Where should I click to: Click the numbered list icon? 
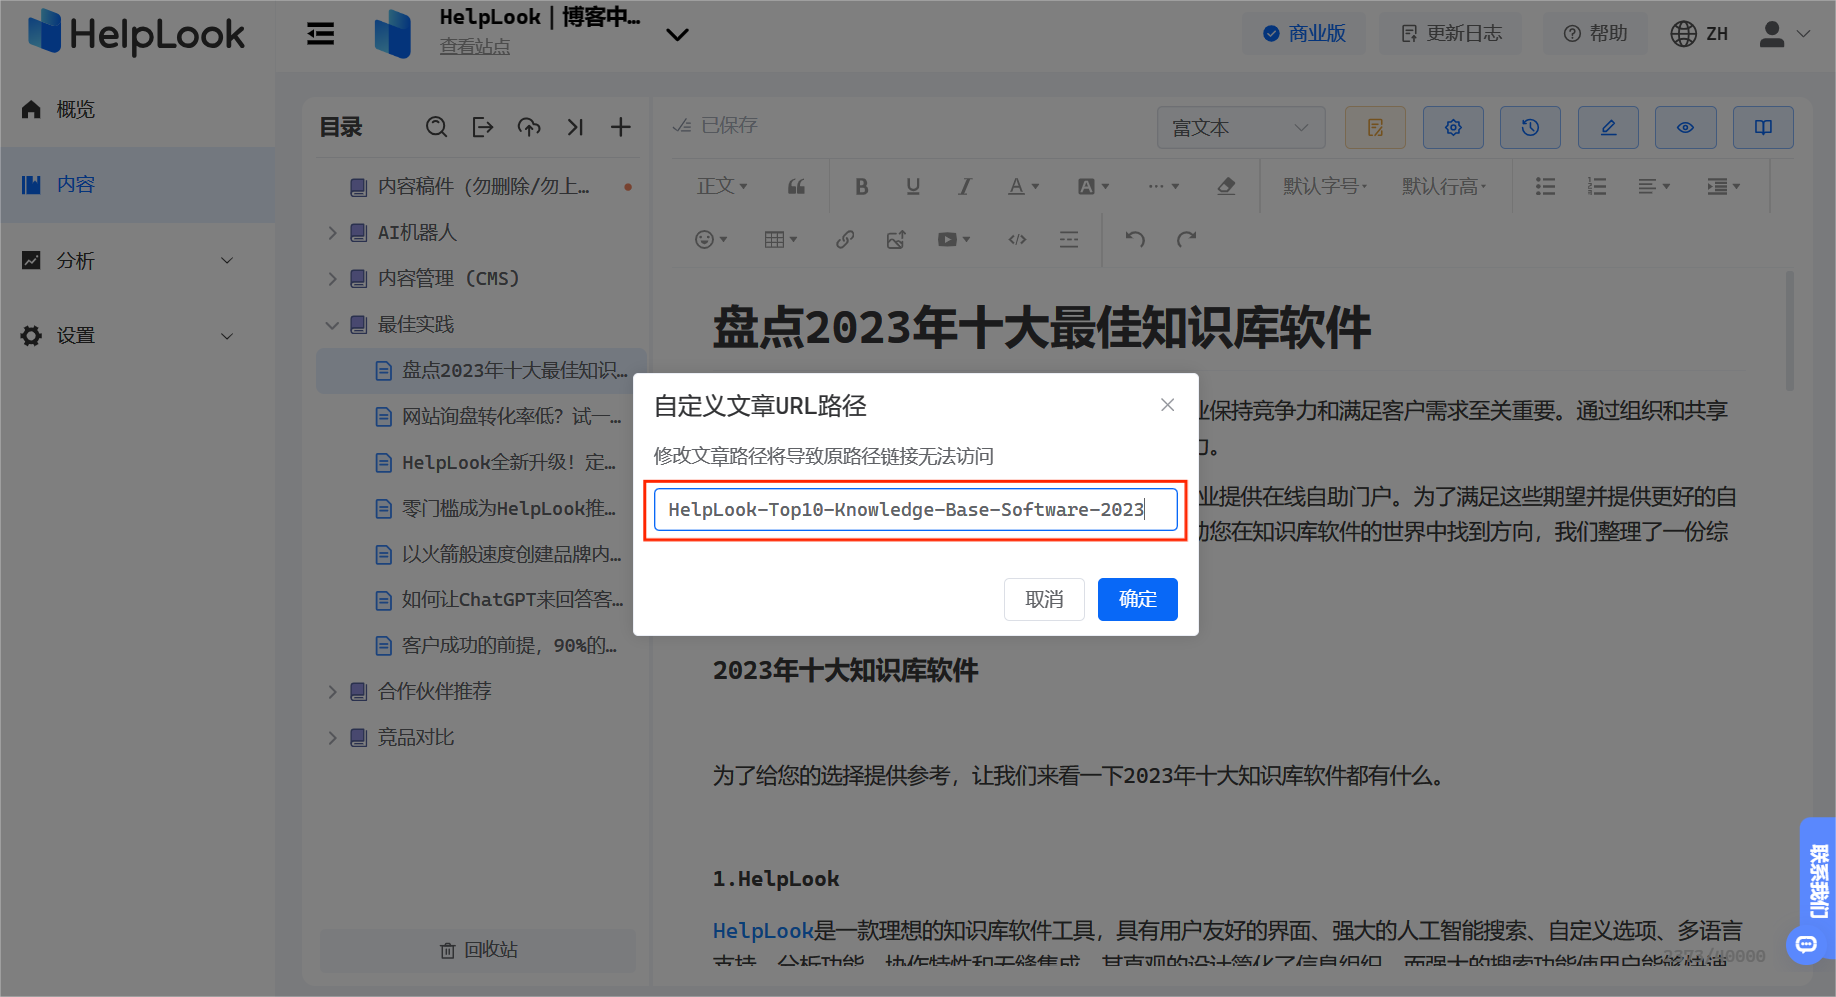[1597, 186]
